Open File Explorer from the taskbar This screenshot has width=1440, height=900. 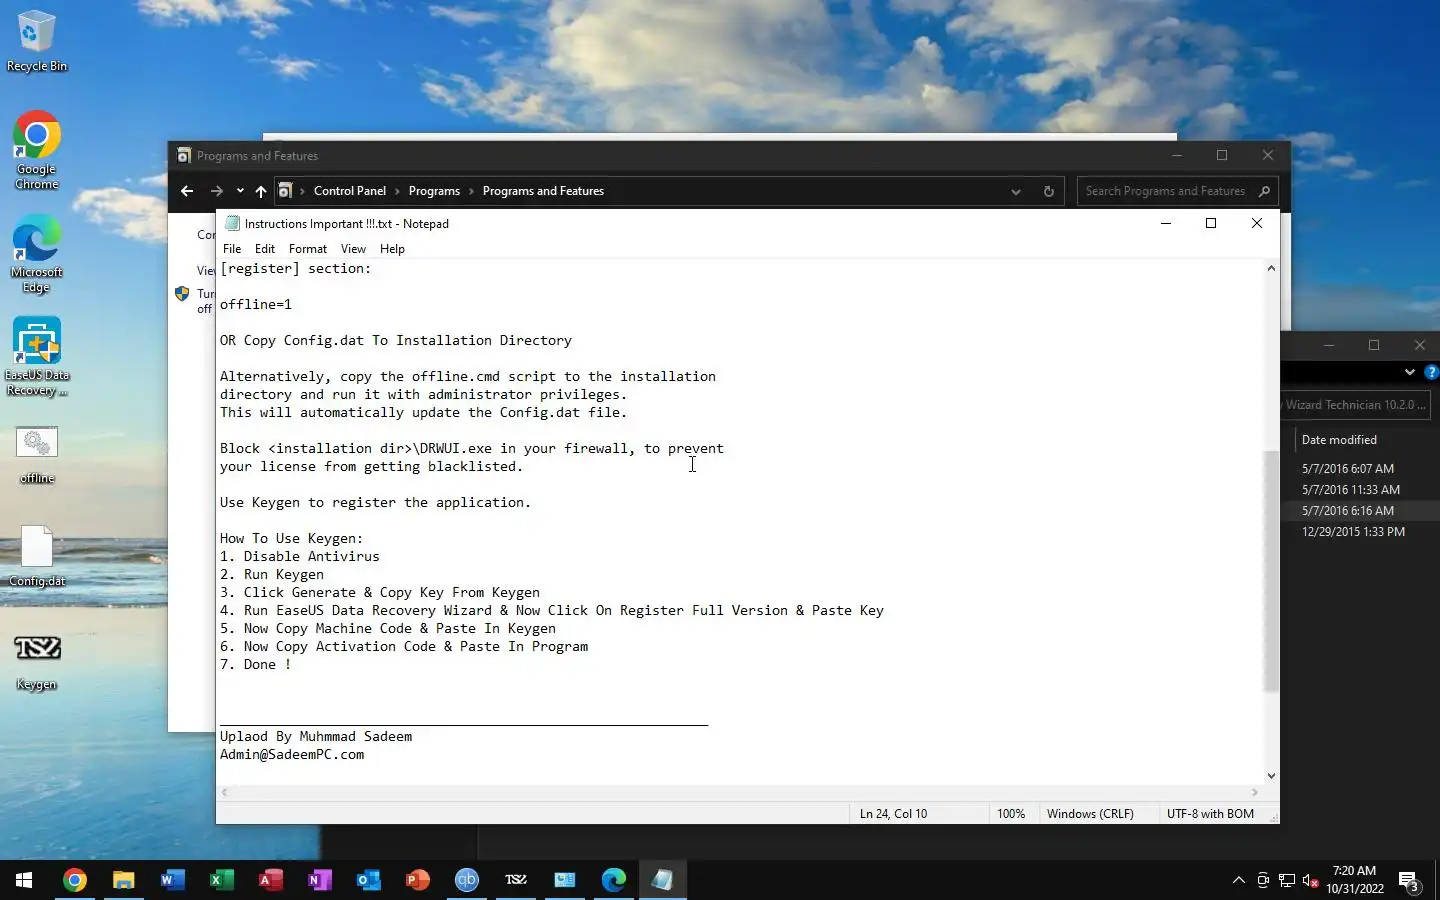coord(123,880)
